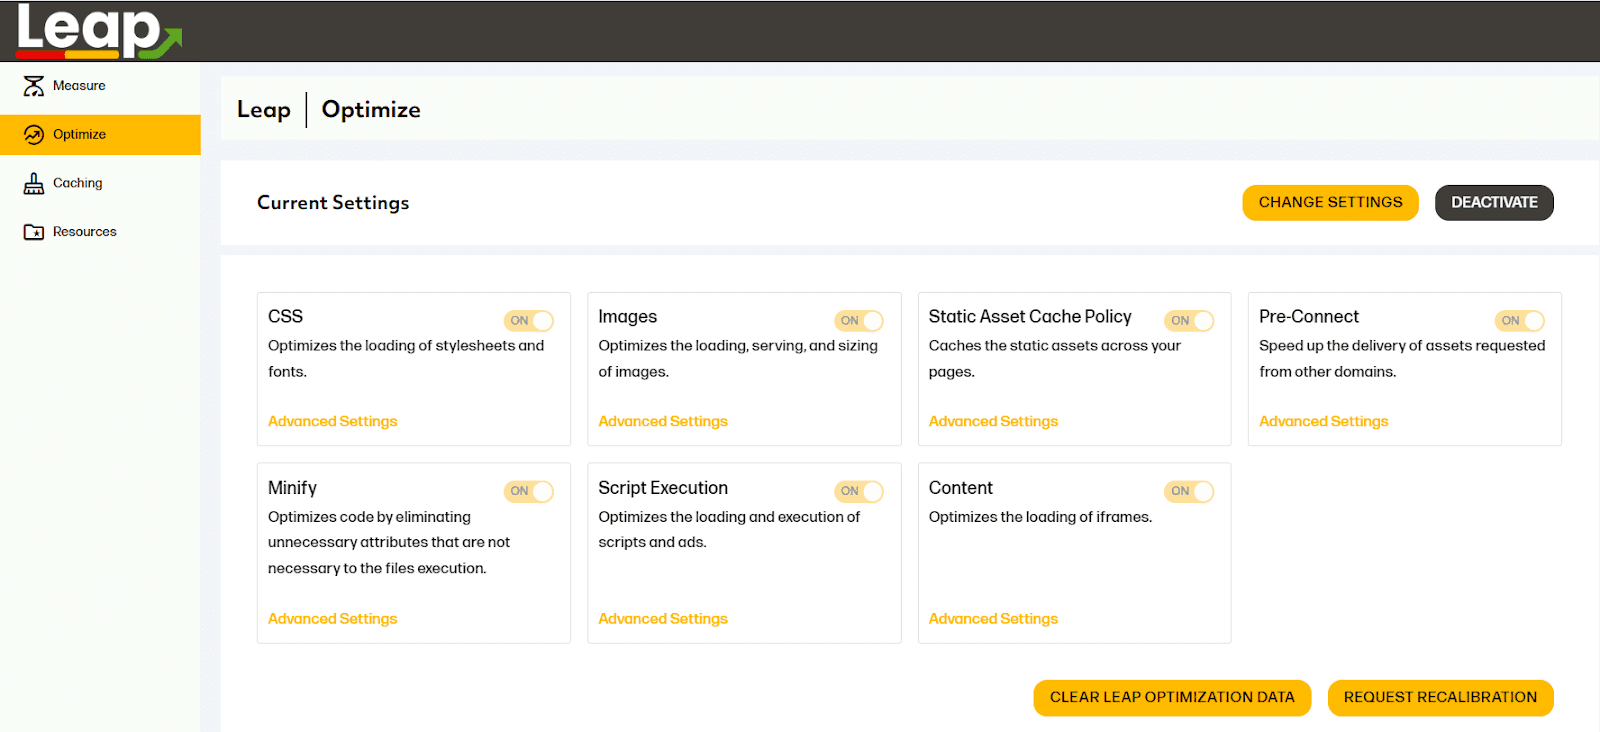The image size is (1600, 732).
Task: Click the Leap logo in the header
Action: coord(98,31)
